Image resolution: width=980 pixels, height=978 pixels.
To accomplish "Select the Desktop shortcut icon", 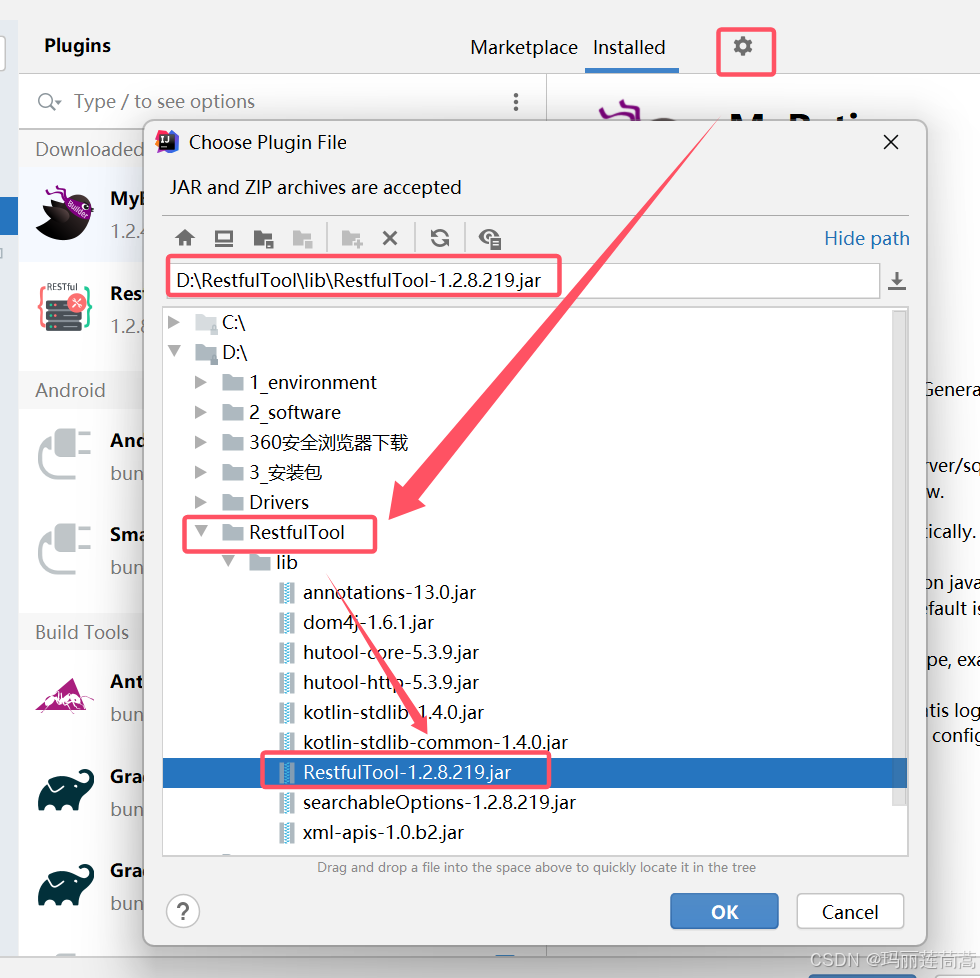I will pos(224,237).
